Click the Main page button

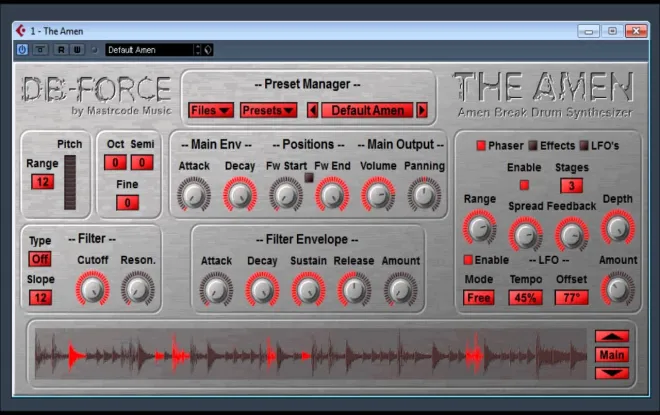tap(612, 354)
